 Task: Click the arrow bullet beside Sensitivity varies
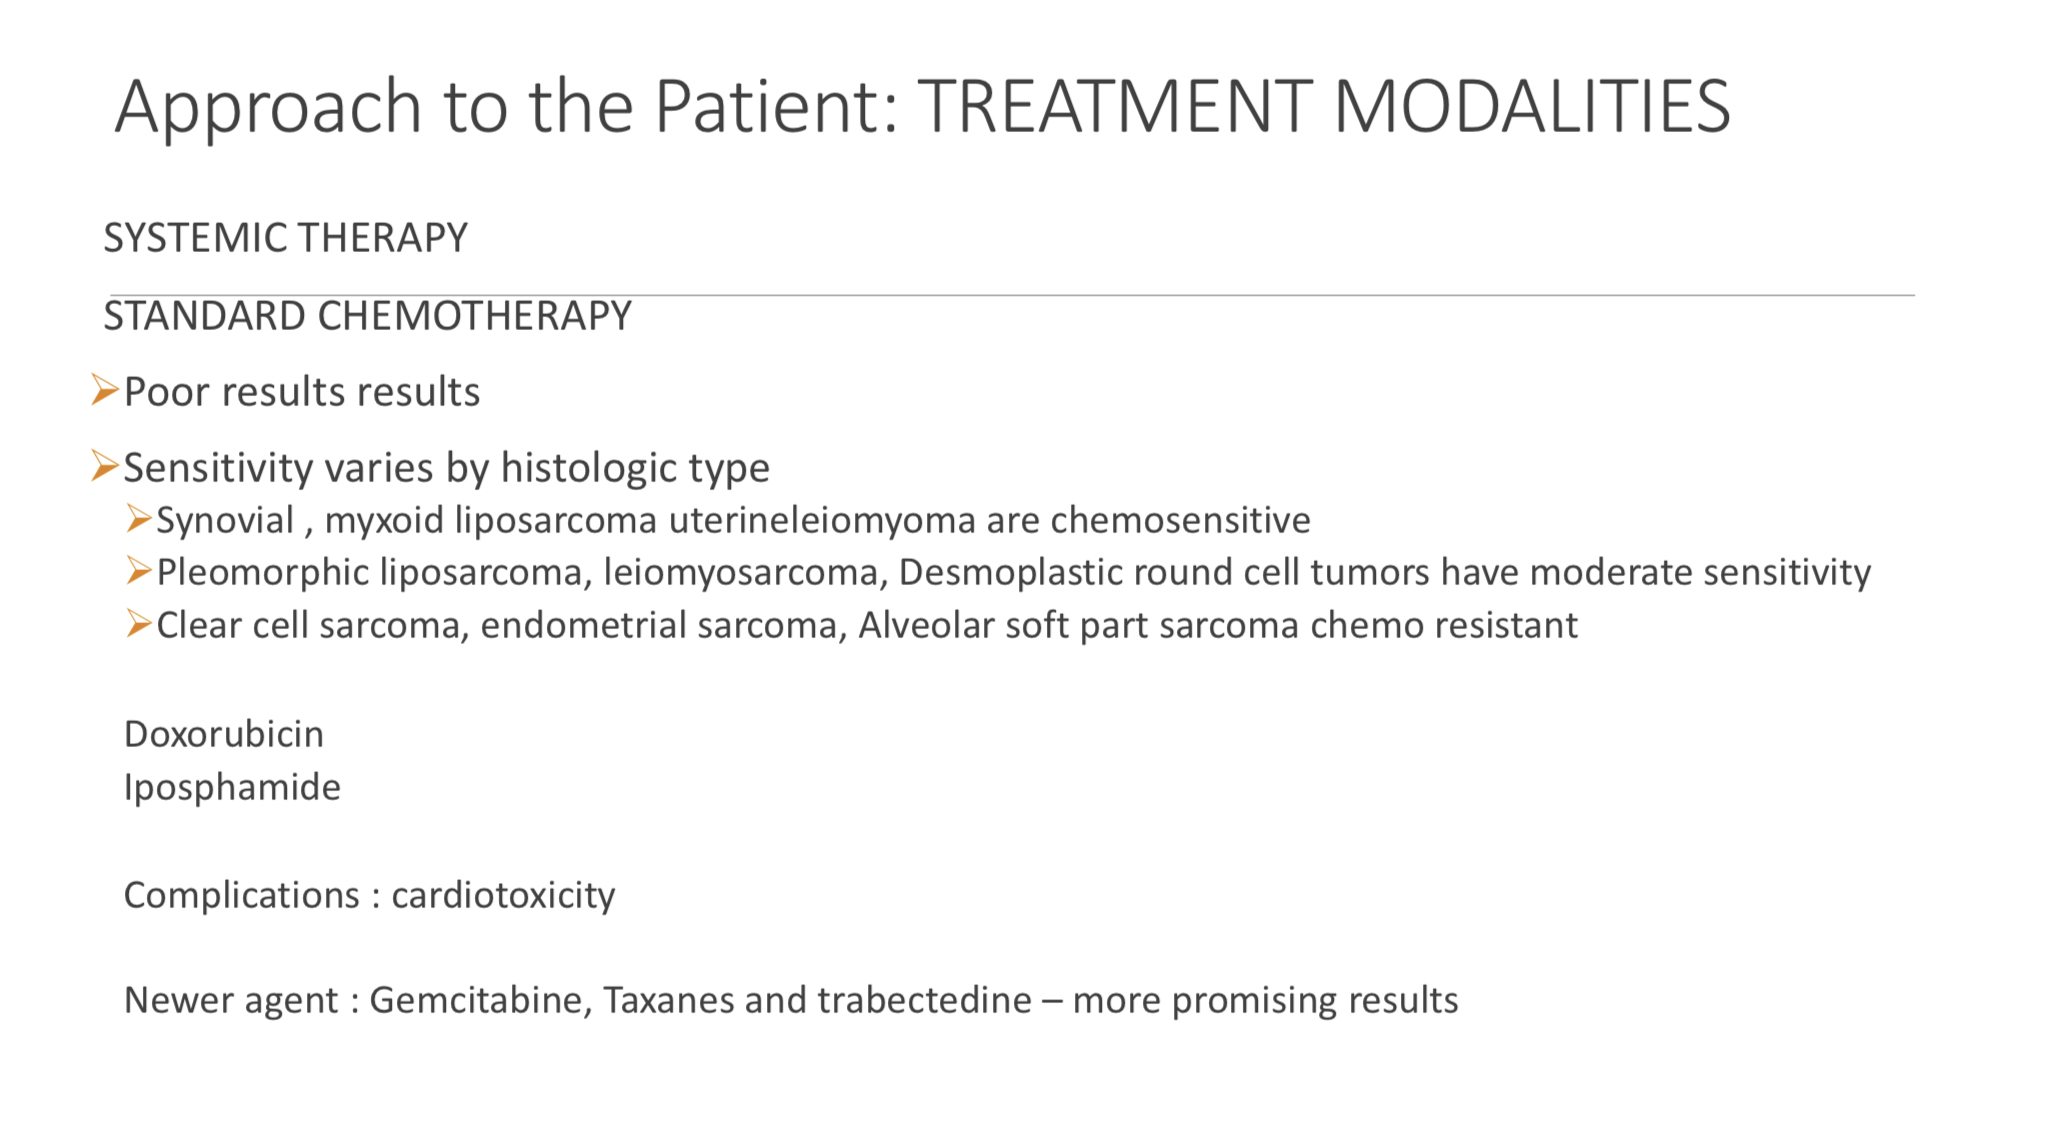point(105,466)
